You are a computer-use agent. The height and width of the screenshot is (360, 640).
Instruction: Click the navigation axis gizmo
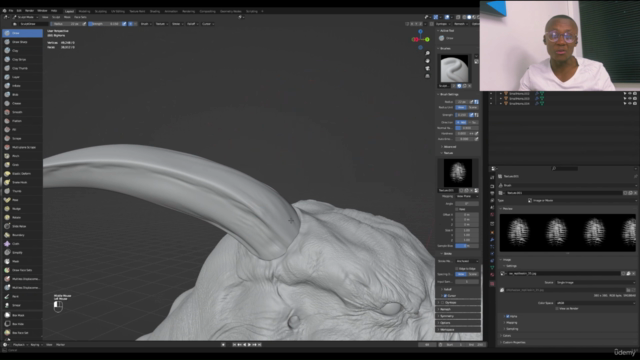tap(420, 39)
